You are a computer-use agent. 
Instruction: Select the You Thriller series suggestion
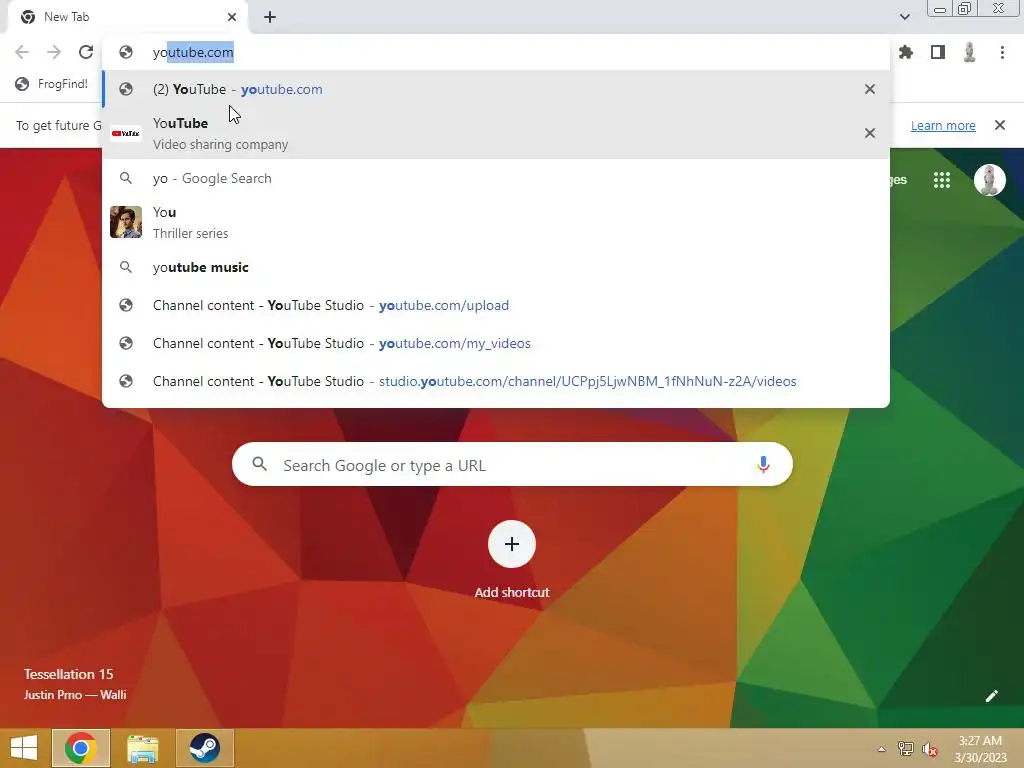496,222
